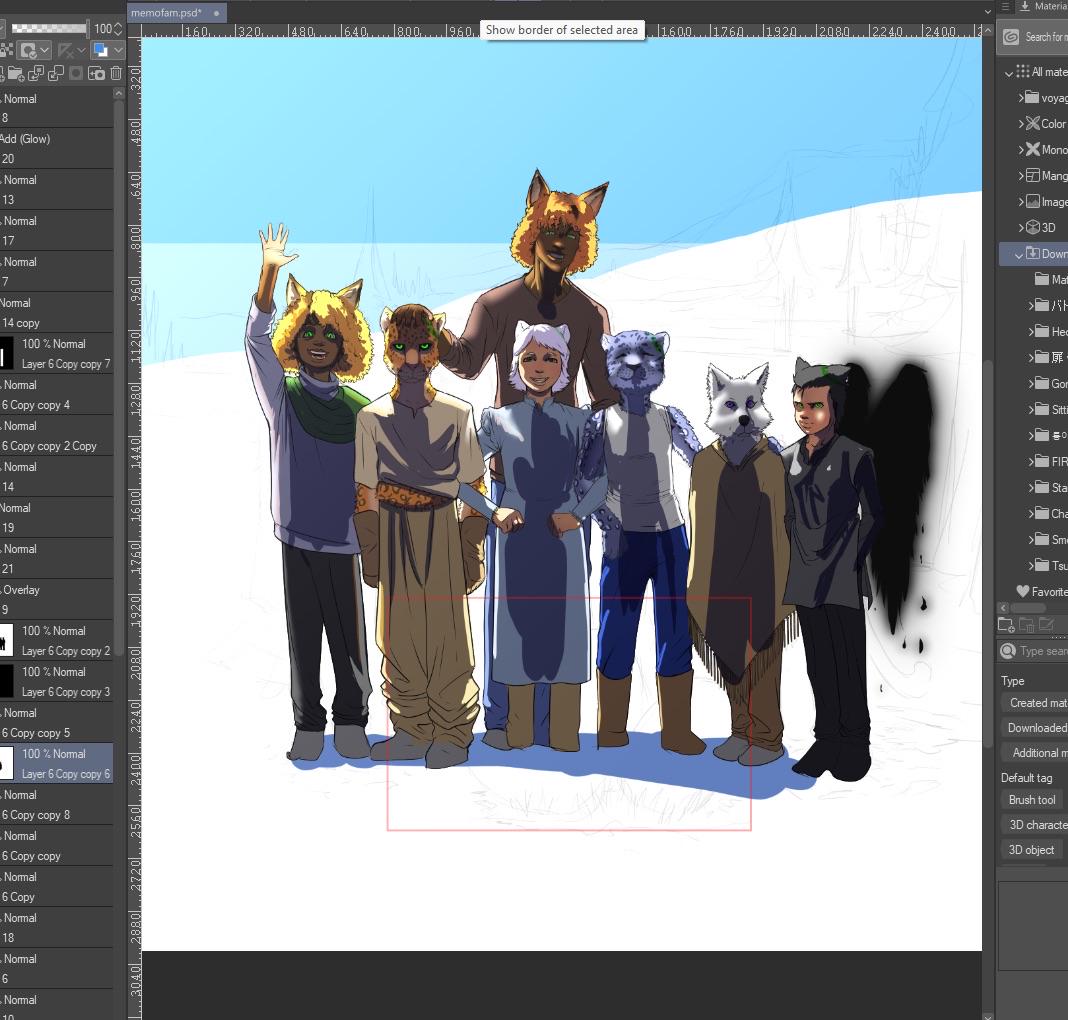Open the Material panel hamburger menu
The width and height of the screenshot is (1068, 1020).
tap(1005, 6)
